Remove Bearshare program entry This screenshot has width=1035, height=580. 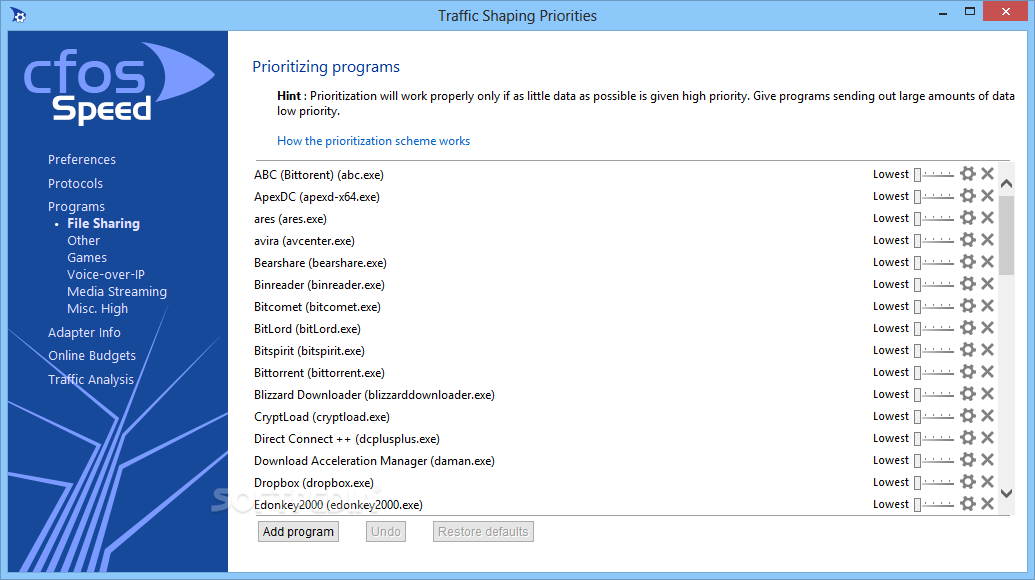point(987,261)
